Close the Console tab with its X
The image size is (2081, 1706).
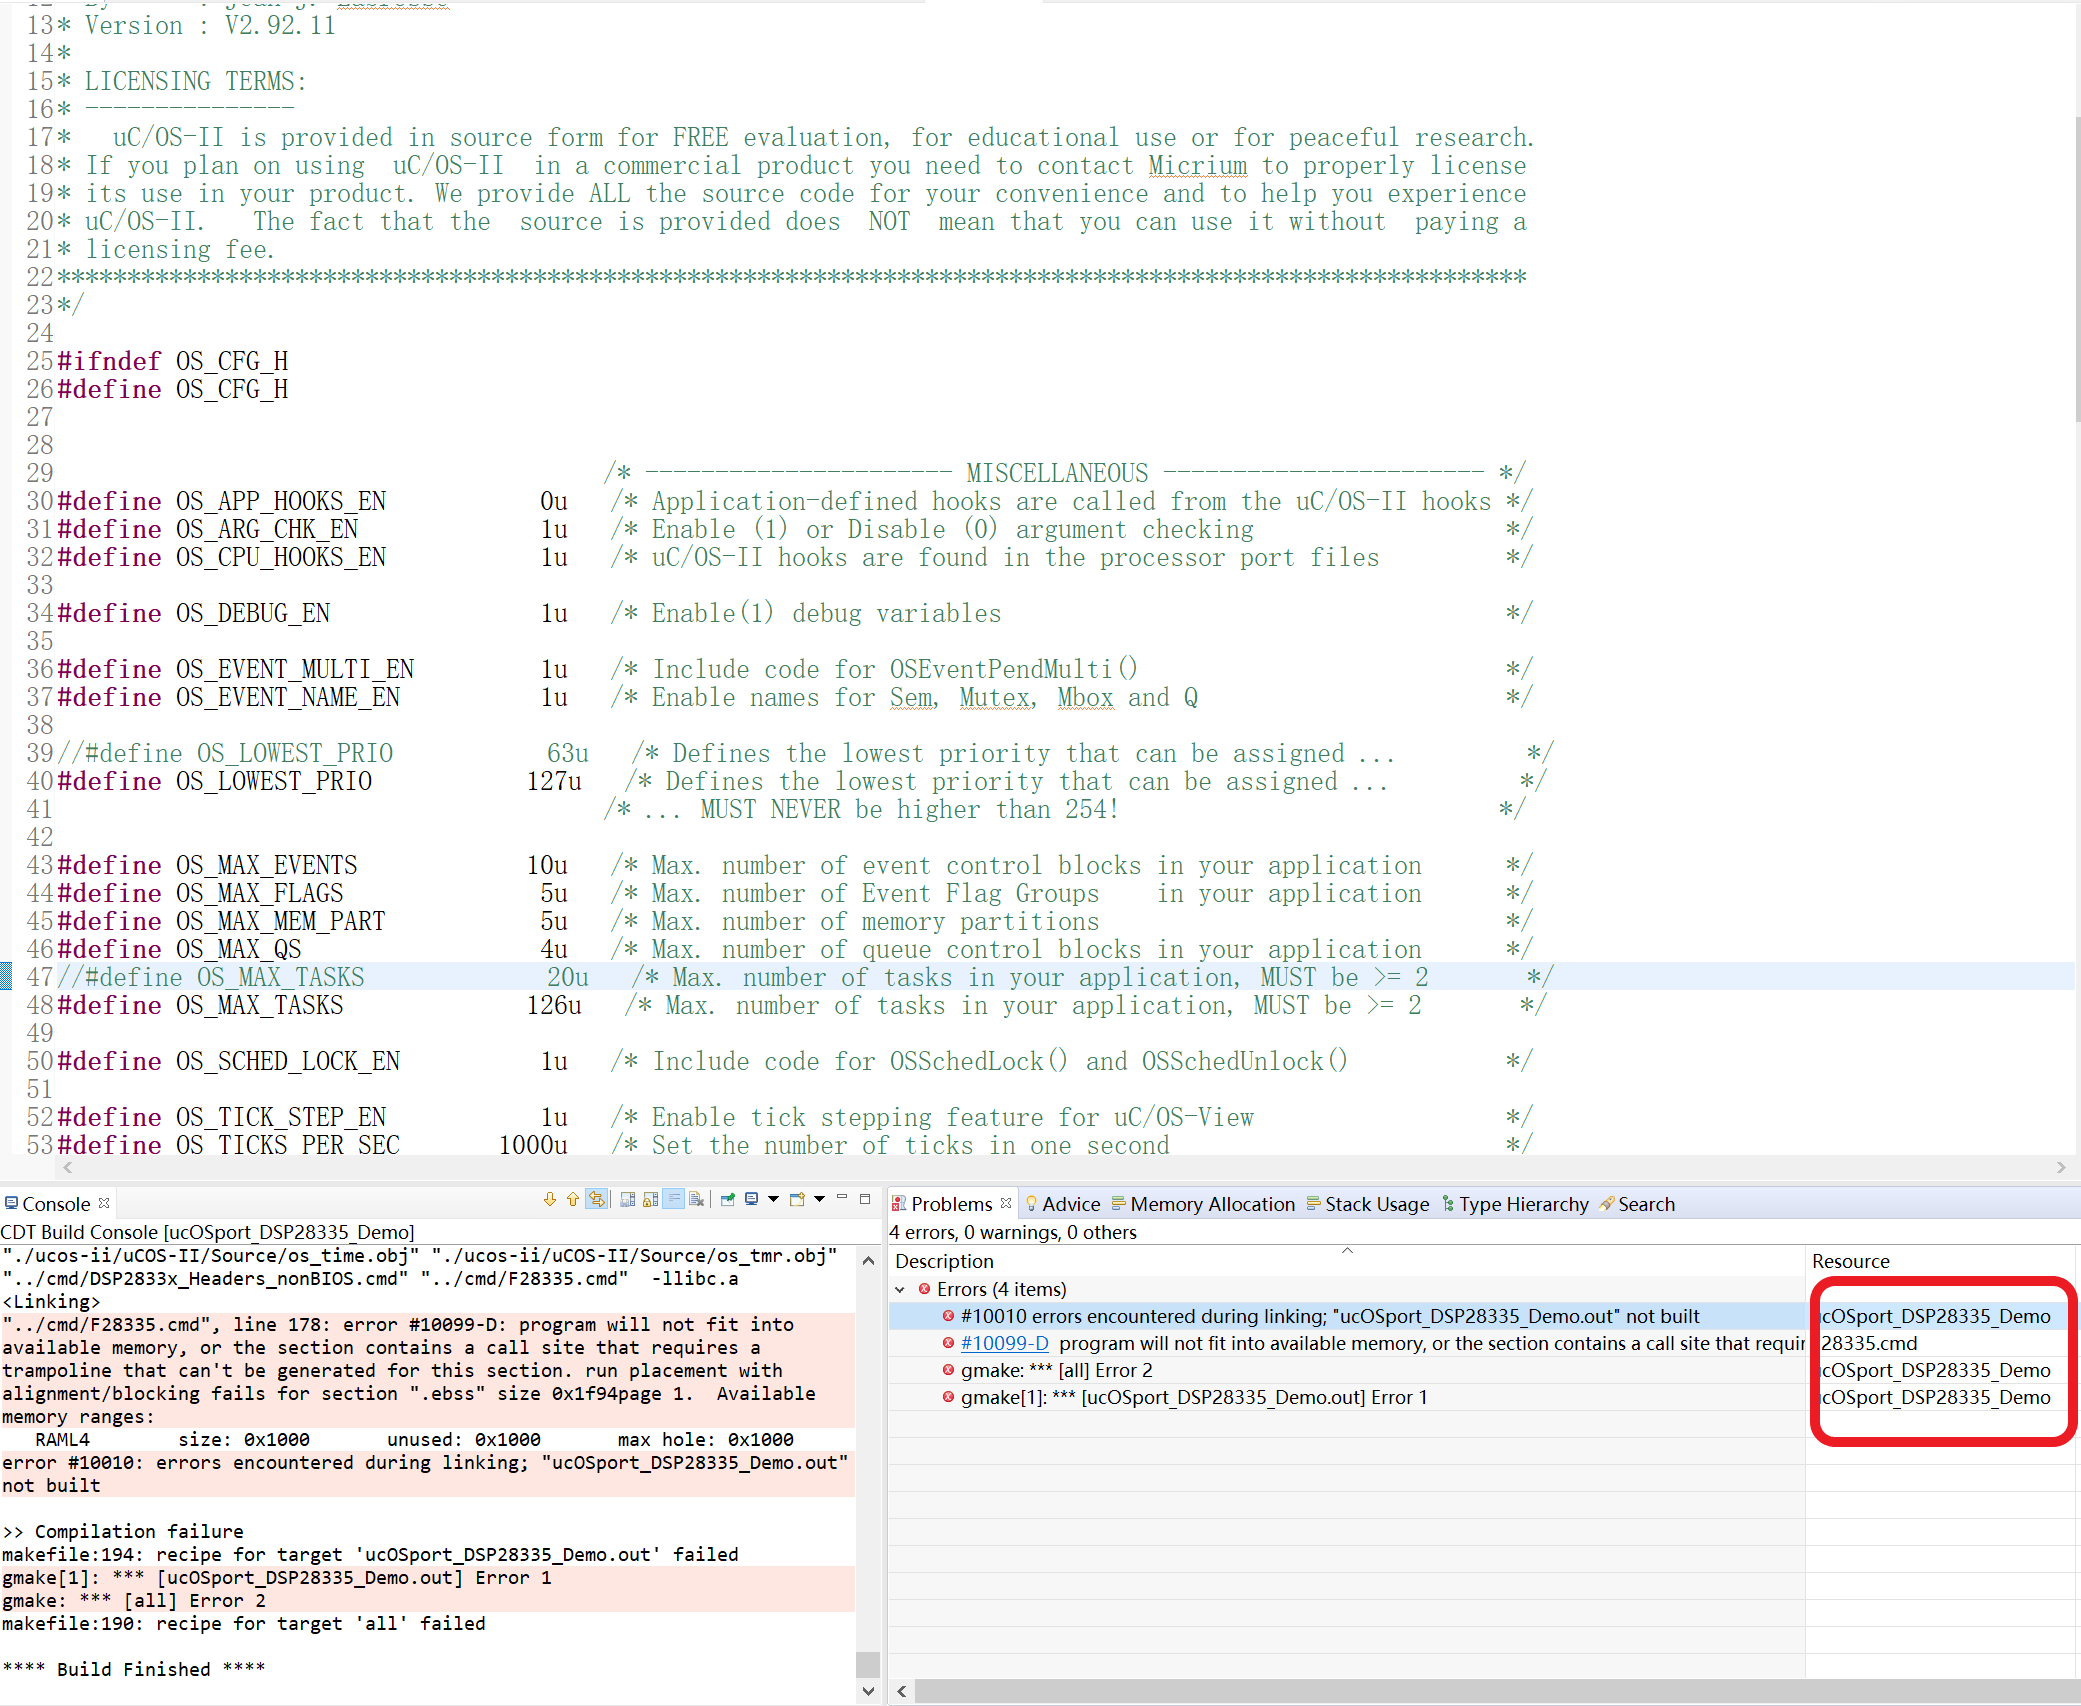(x=104, y=1203)
